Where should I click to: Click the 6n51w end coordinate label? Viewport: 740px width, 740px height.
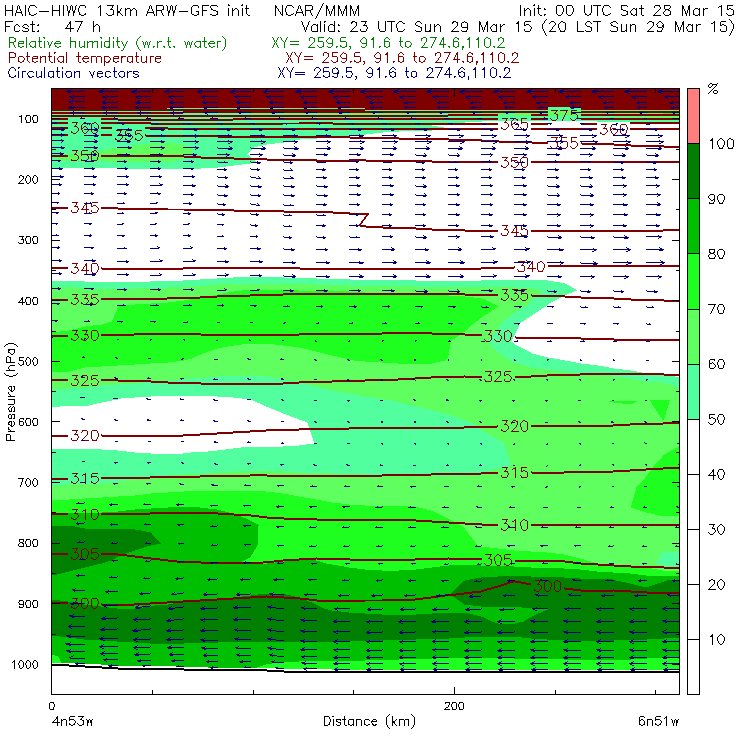click(658, 721)
